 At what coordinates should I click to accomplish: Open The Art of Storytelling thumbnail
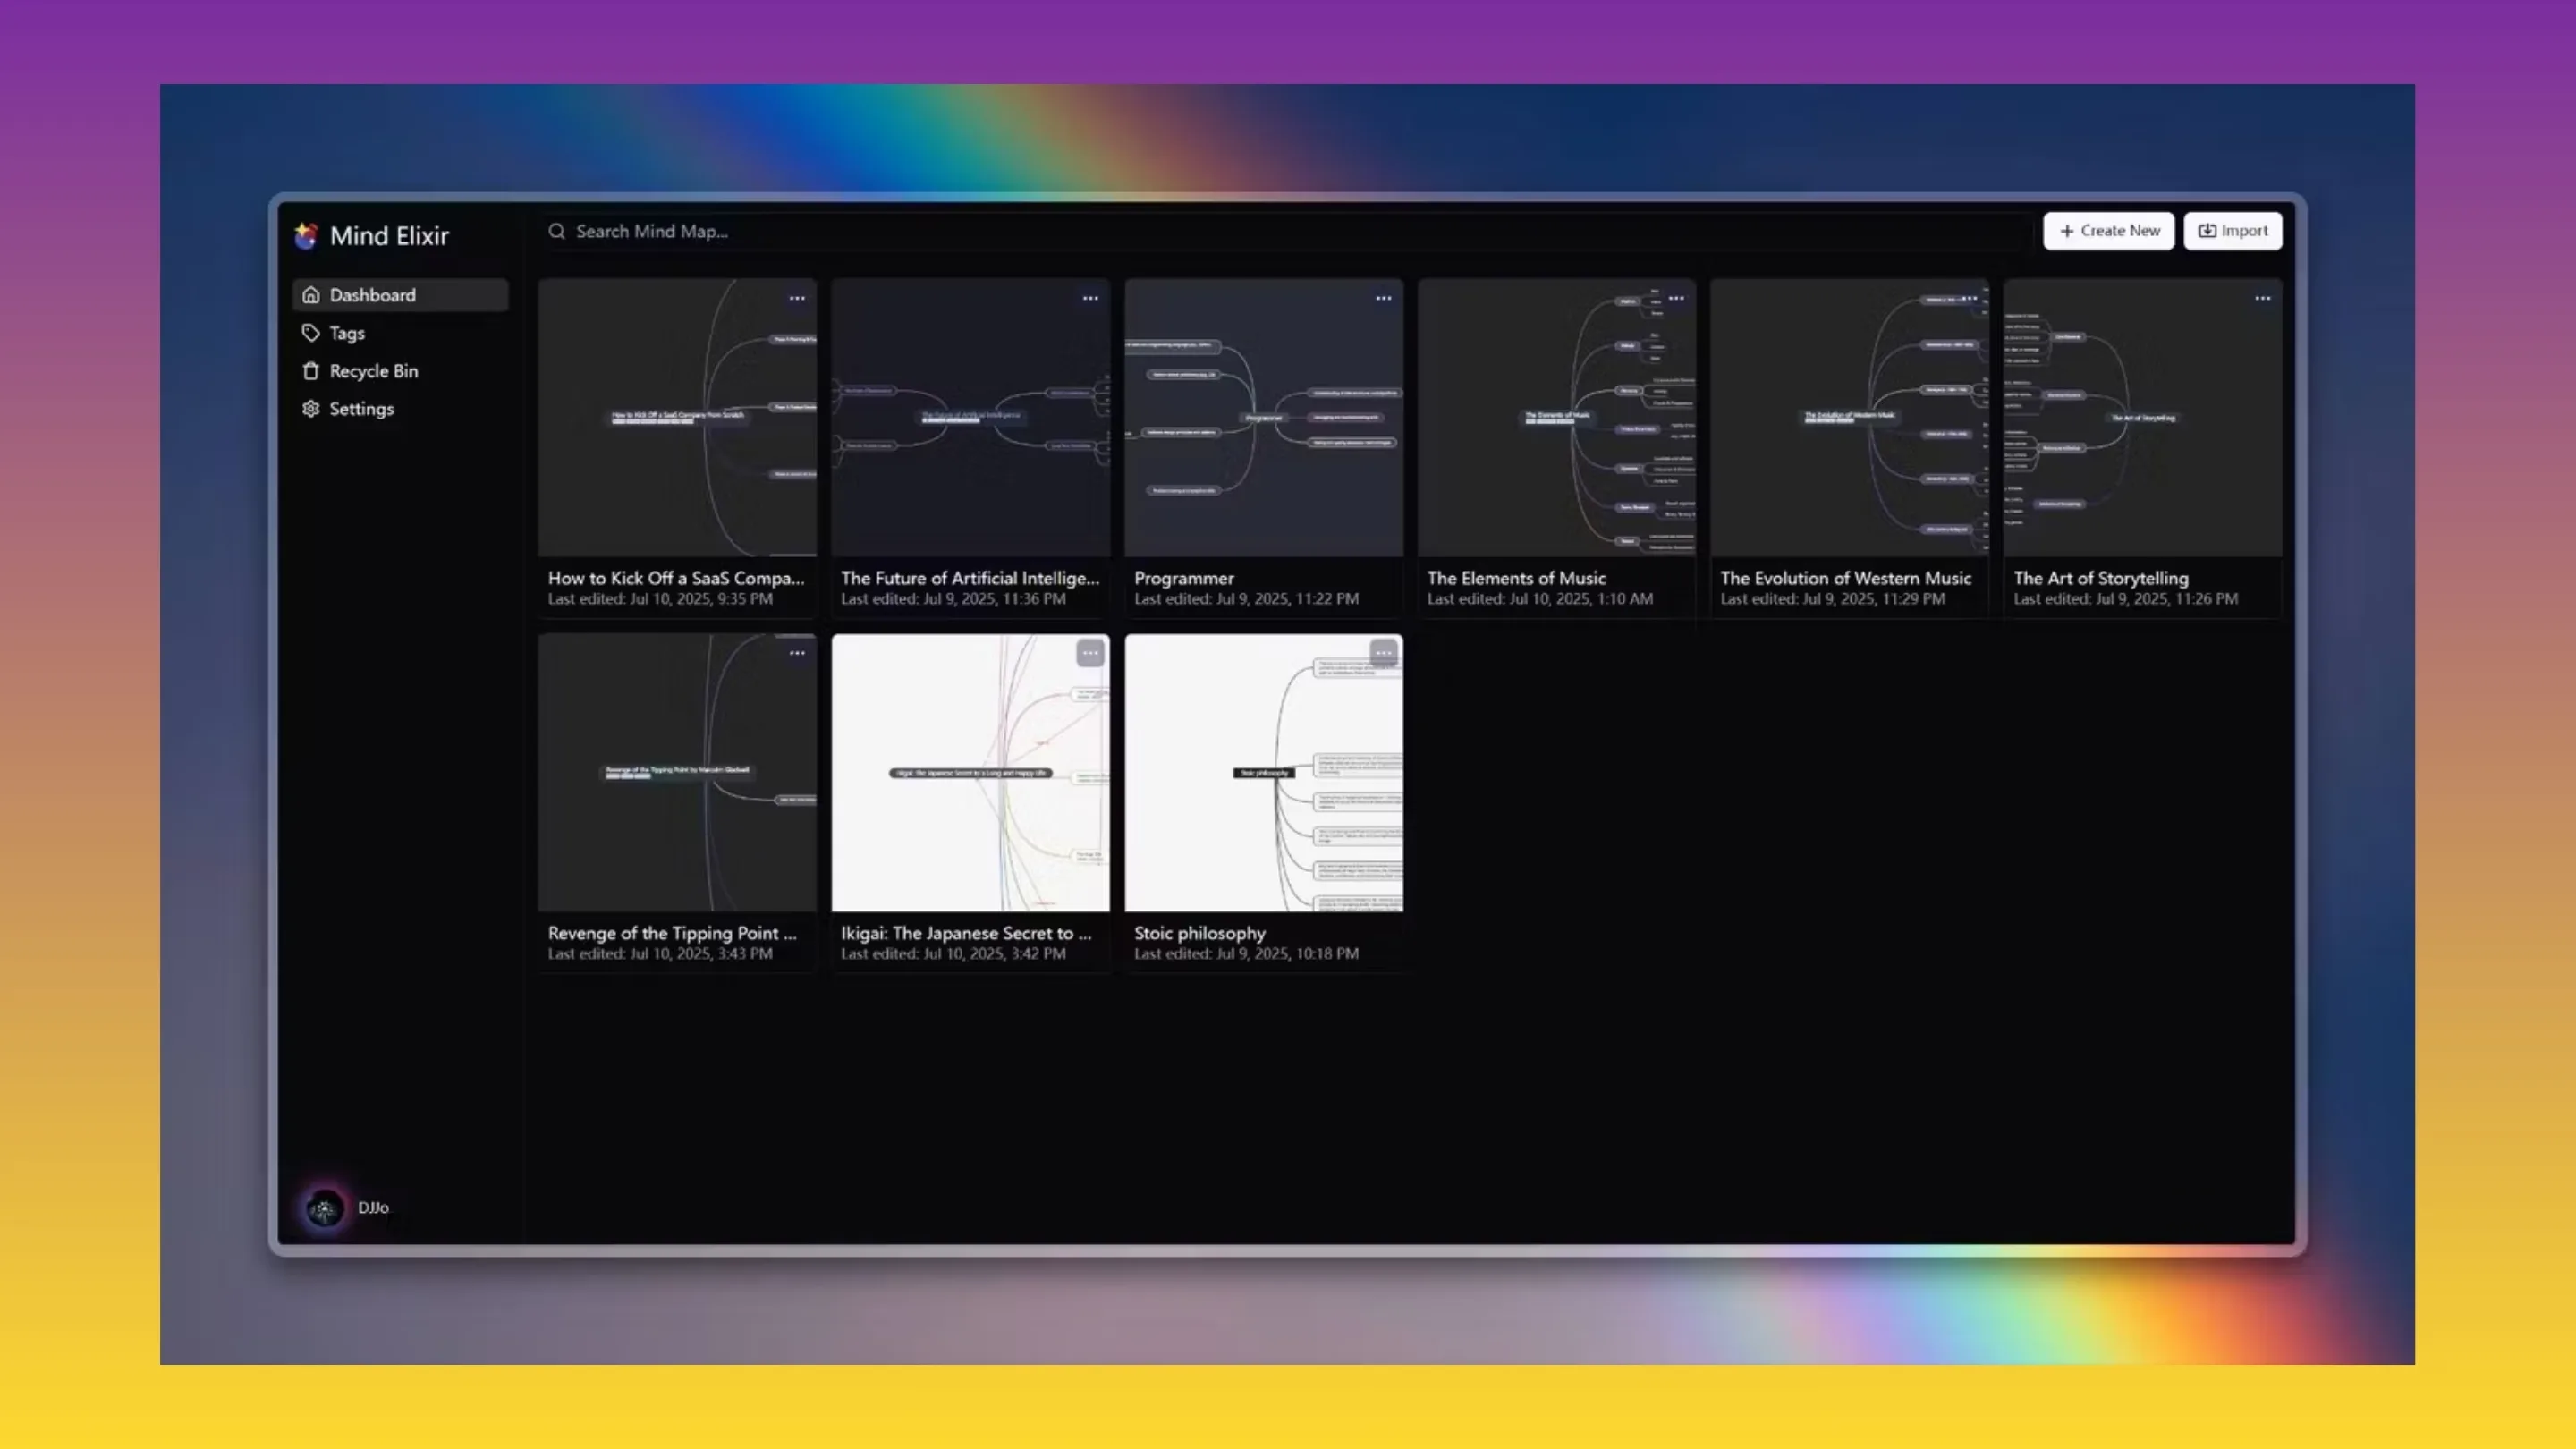pos(2143,418)
